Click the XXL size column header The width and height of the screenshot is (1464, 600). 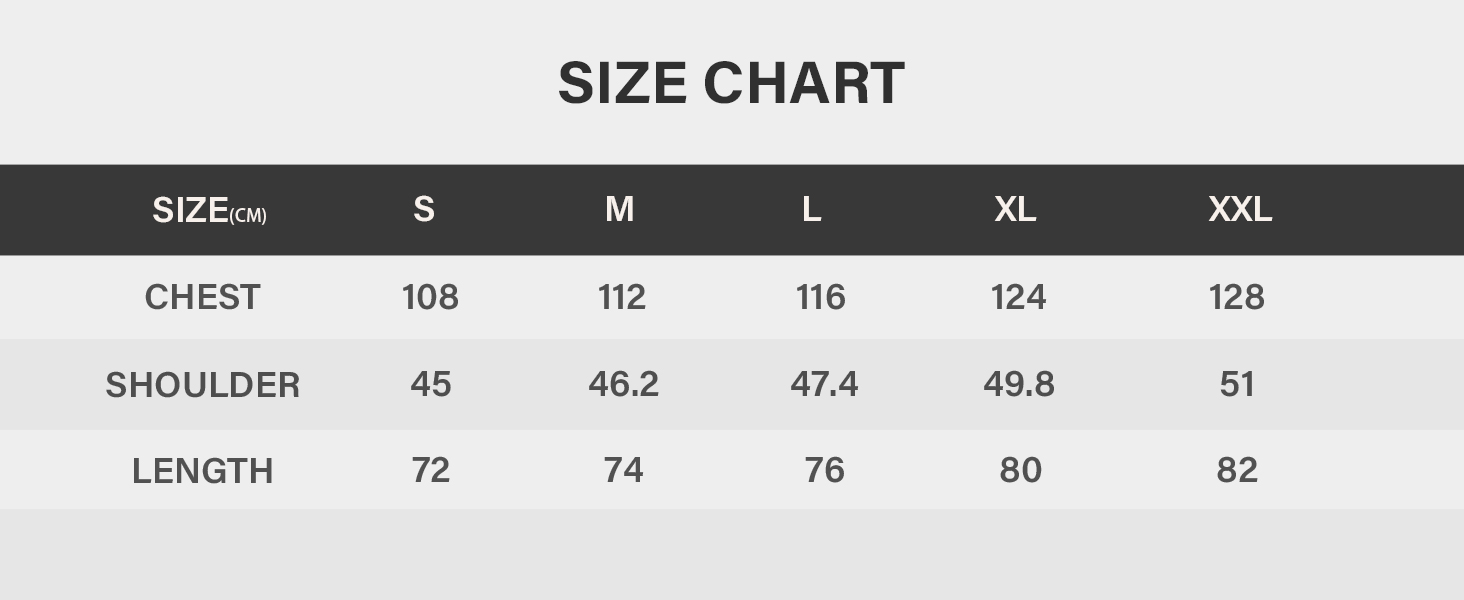[1240, 210]
